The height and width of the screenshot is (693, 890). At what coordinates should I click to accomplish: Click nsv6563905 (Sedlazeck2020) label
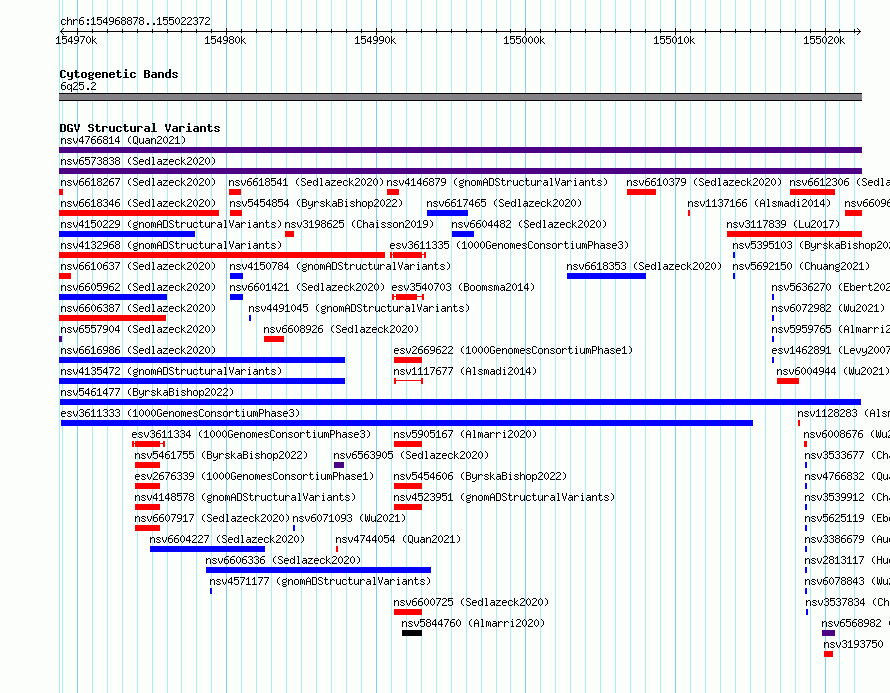(411, 455)
